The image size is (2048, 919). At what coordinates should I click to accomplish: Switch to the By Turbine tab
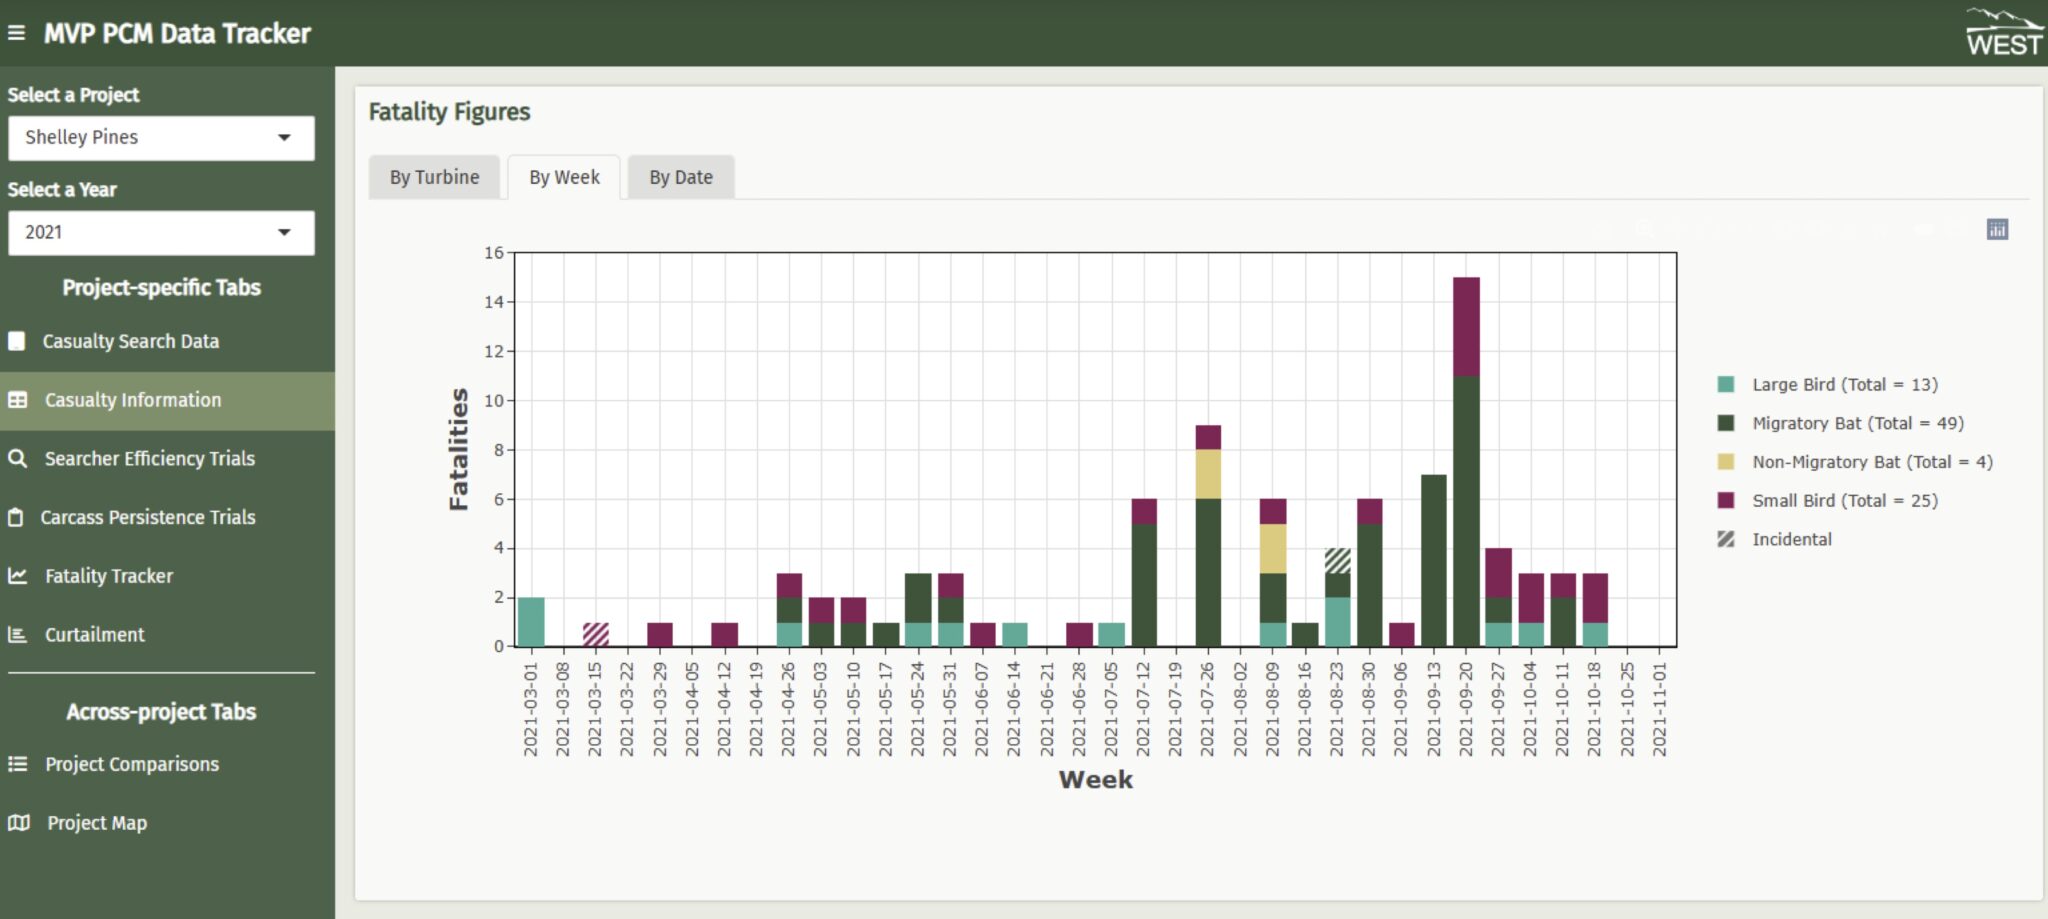click(434, 178)
